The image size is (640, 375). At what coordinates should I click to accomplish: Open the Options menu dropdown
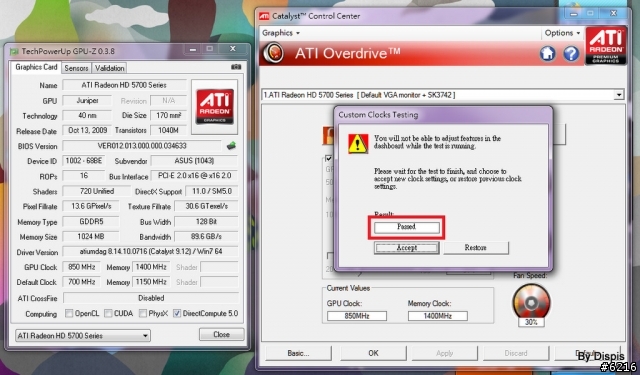562,33
